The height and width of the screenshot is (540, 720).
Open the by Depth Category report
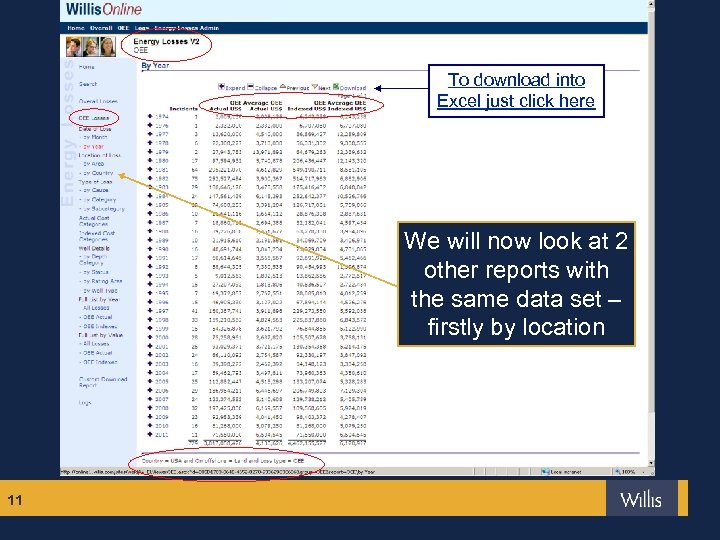pos(95,260)
